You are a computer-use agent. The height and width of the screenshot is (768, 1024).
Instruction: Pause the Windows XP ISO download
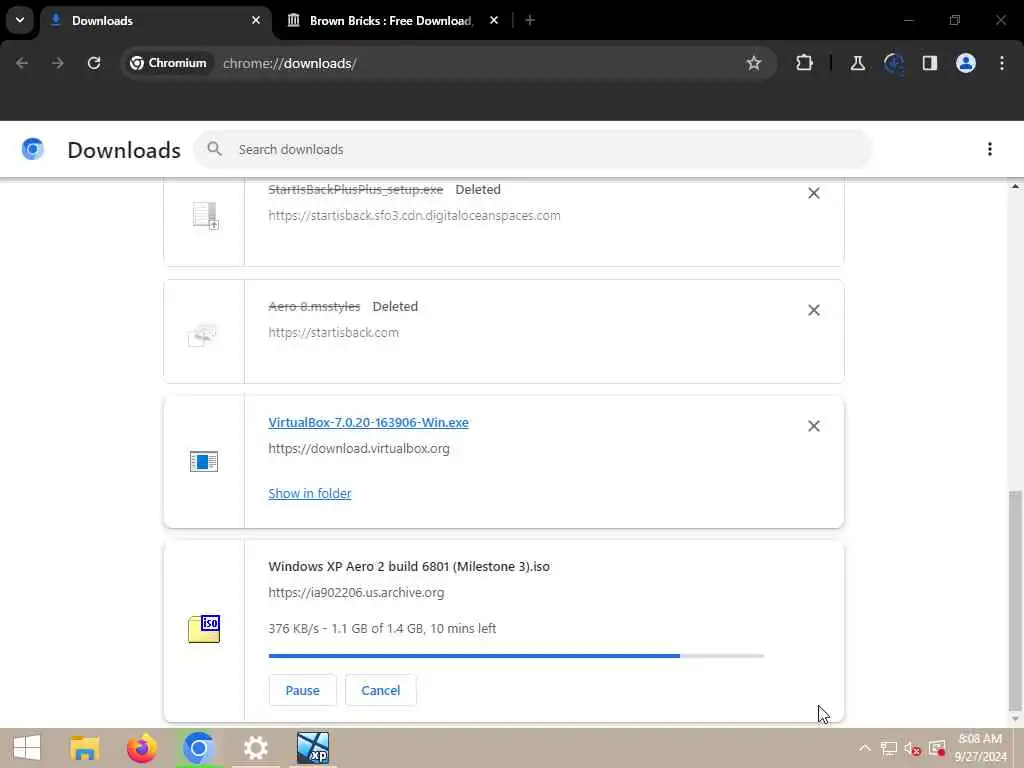[302, 690]
